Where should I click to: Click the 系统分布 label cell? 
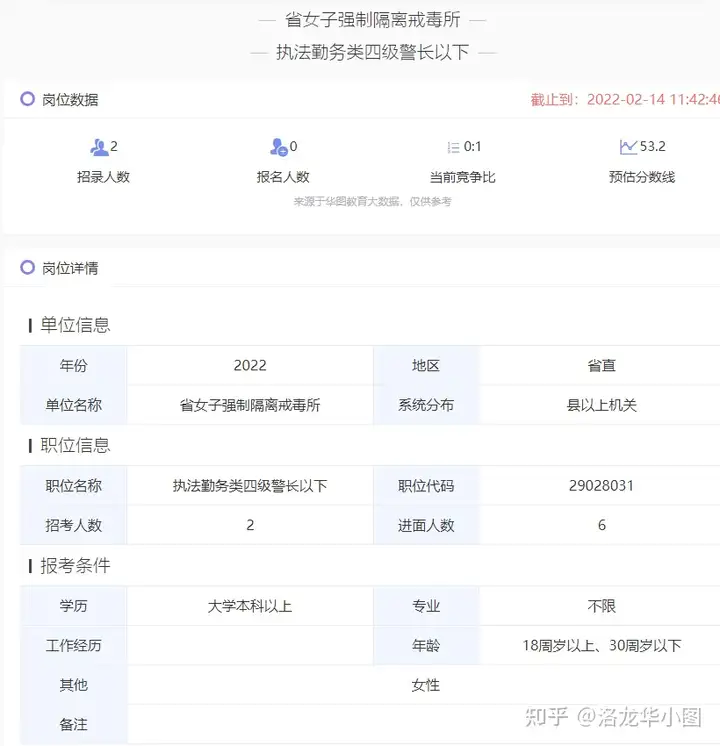[x=426, y=405]
